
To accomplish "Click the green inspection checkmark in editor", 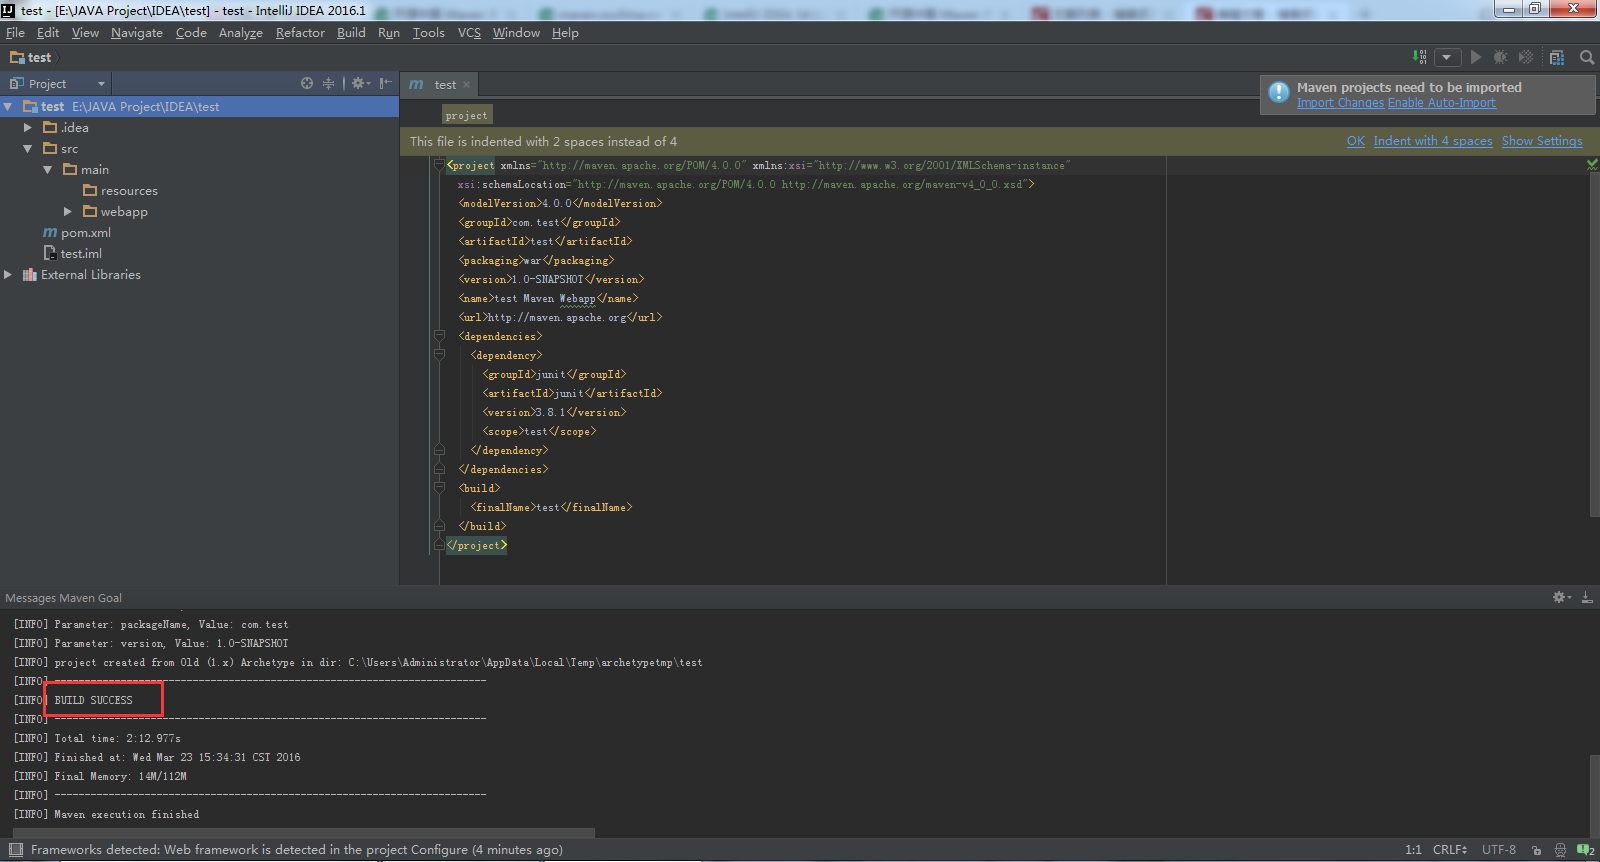I will (1592, 164).
